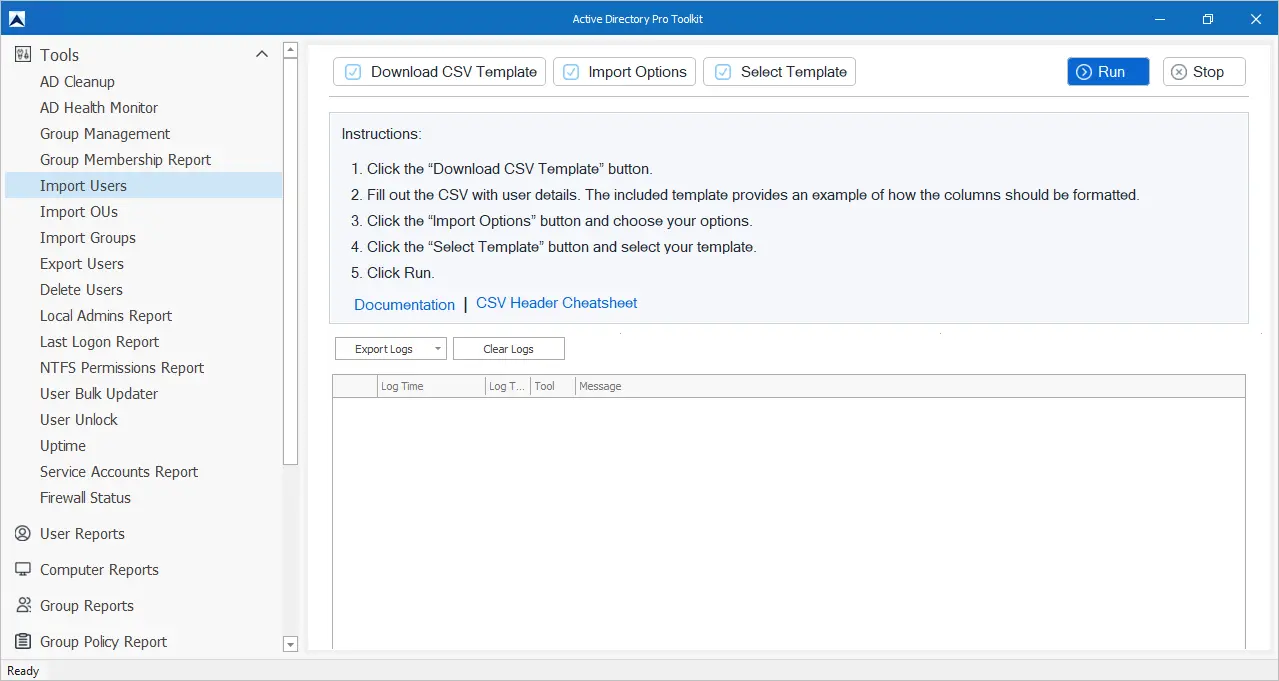This screenshot has height=681, width=1279.
Task: Go to Import OUs
Action: pyautogui.click(x=79, y=212)
